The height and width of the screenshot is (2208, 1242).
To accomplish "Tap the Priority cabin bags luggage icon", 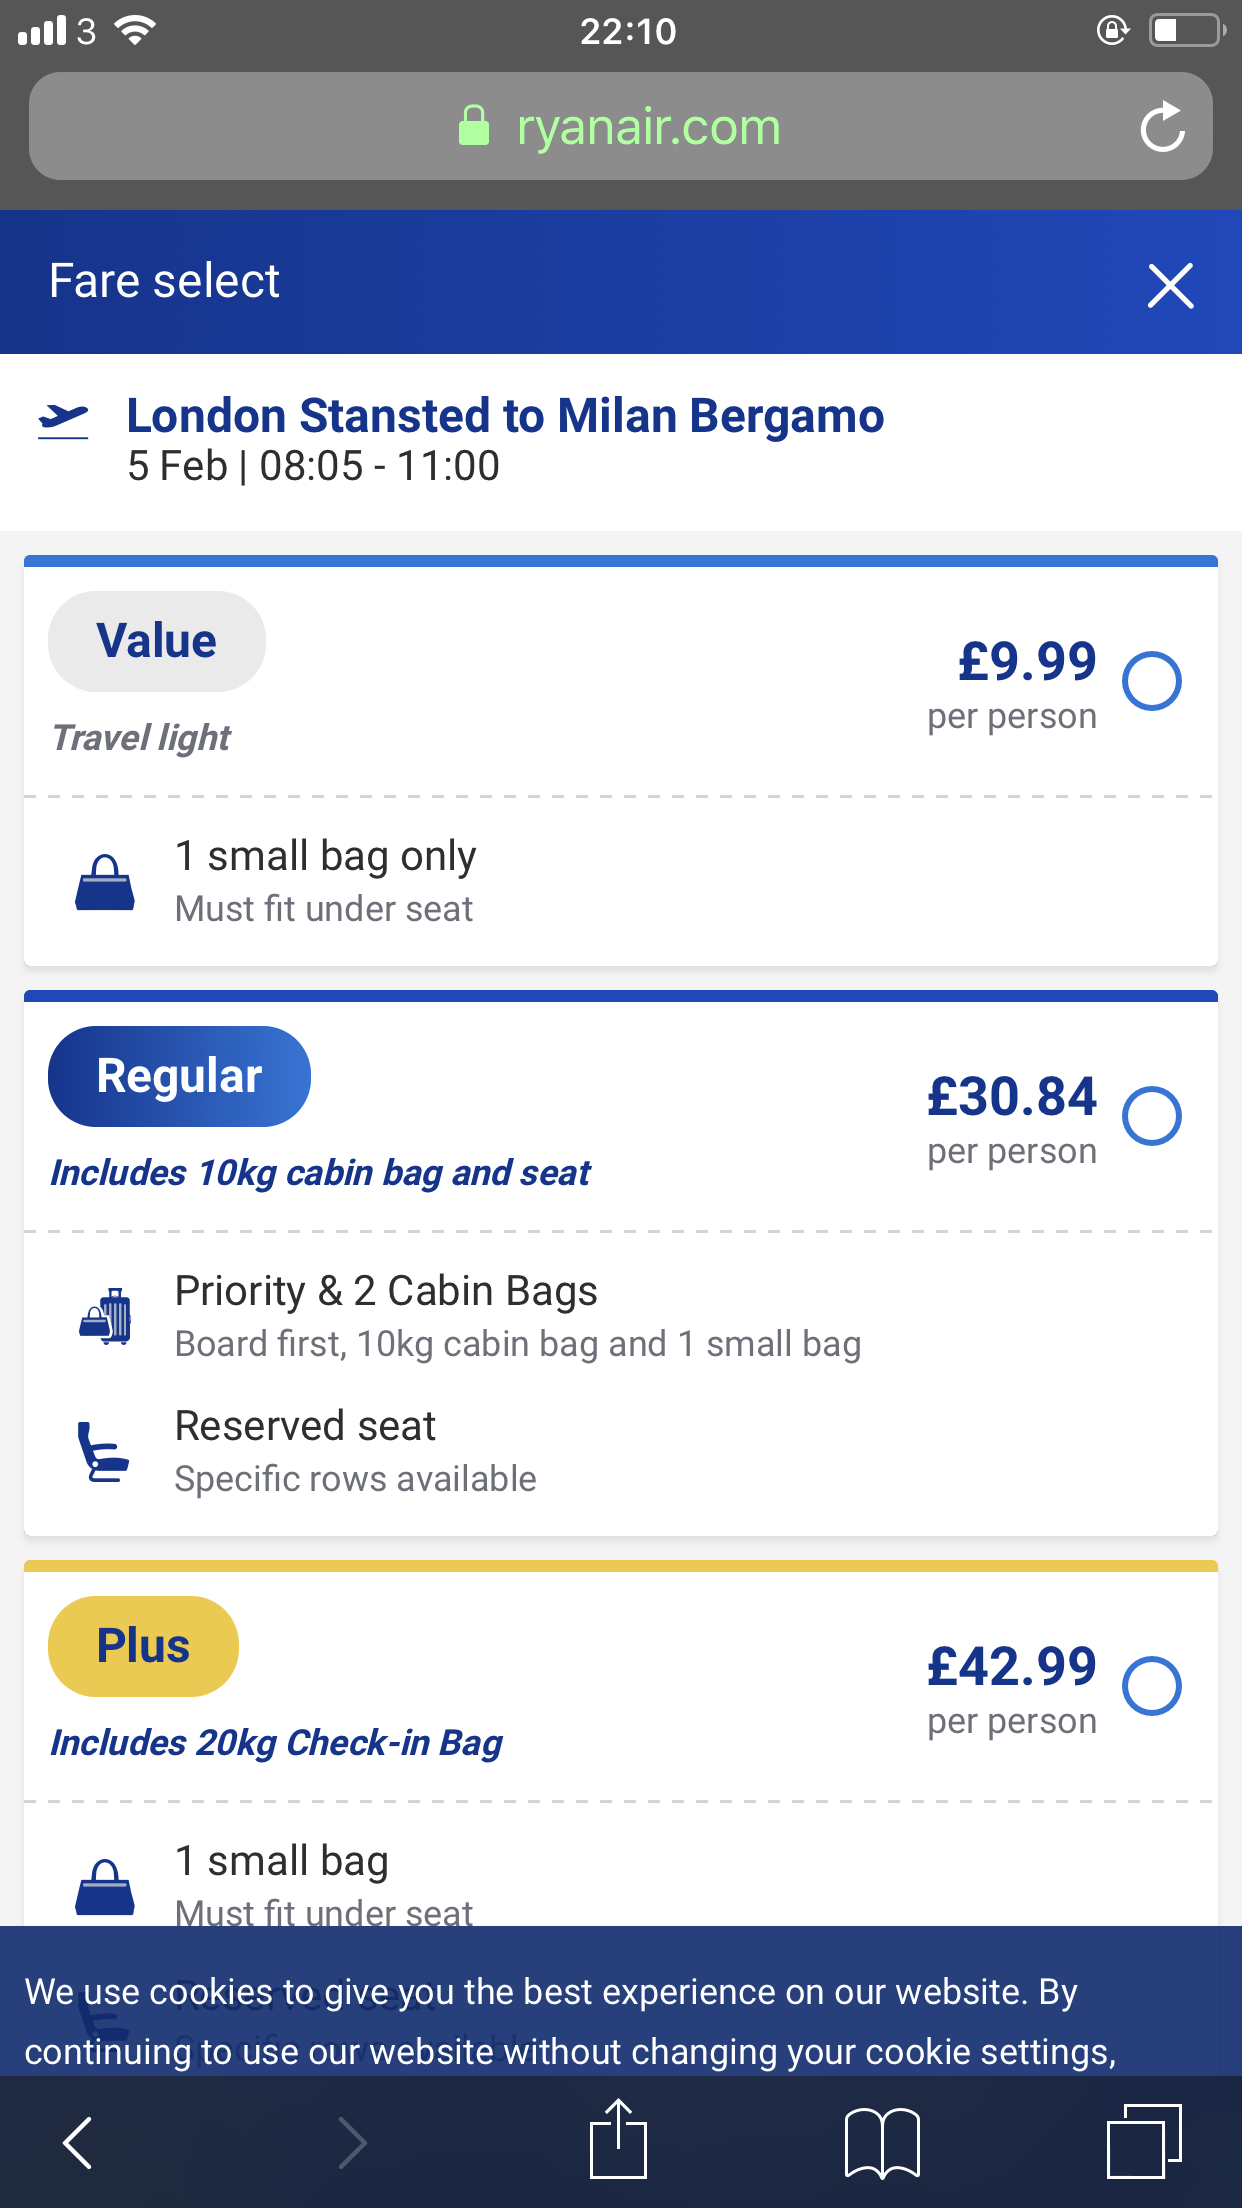I will (x=106, y=1316).
